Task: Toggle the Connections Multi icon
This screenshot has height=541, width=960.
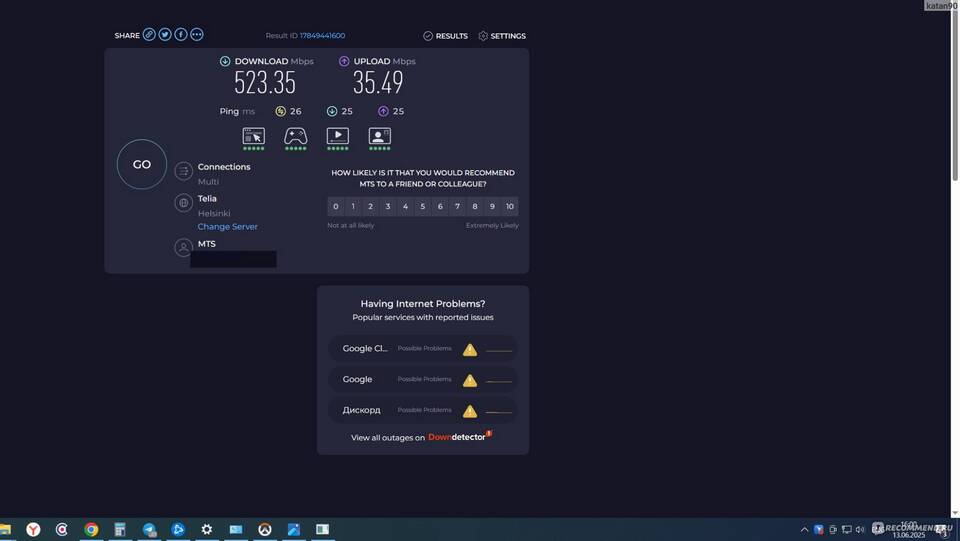Action: click(x=184, y=171)
